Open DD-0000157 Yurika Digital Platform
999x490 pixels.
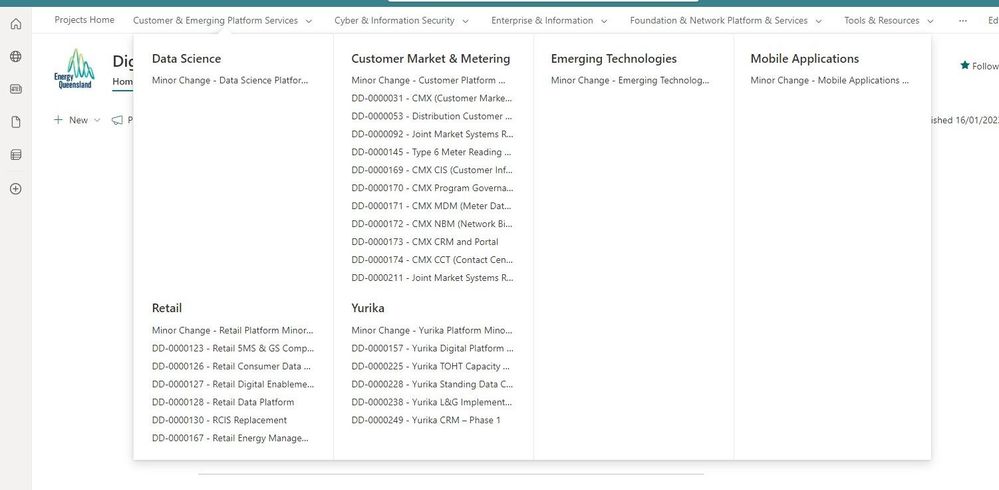[x=433, y=348]
